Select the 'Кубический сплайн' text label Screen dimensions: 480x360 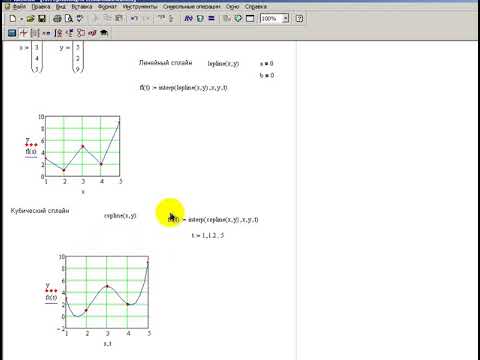(x=40, y=211)
